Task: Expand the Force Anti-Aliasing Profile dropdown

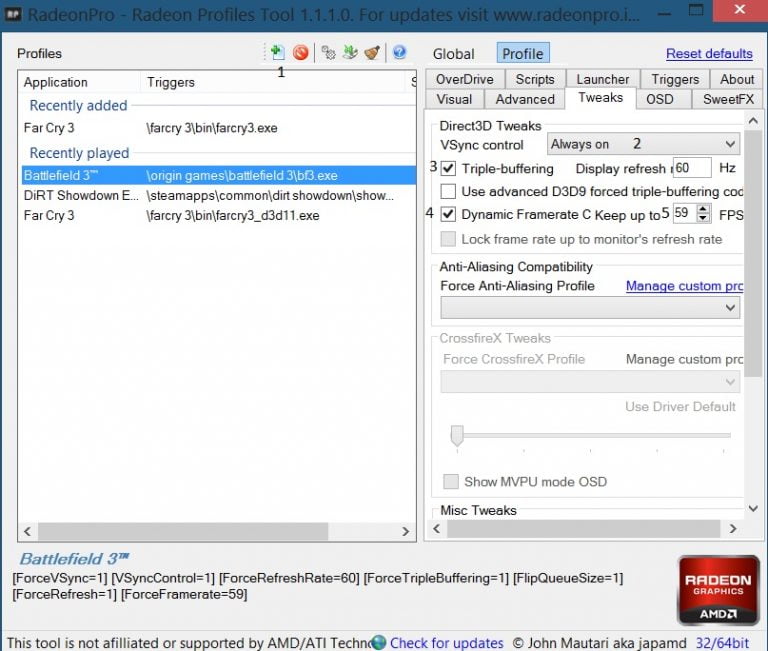Action: coord(590,308)
